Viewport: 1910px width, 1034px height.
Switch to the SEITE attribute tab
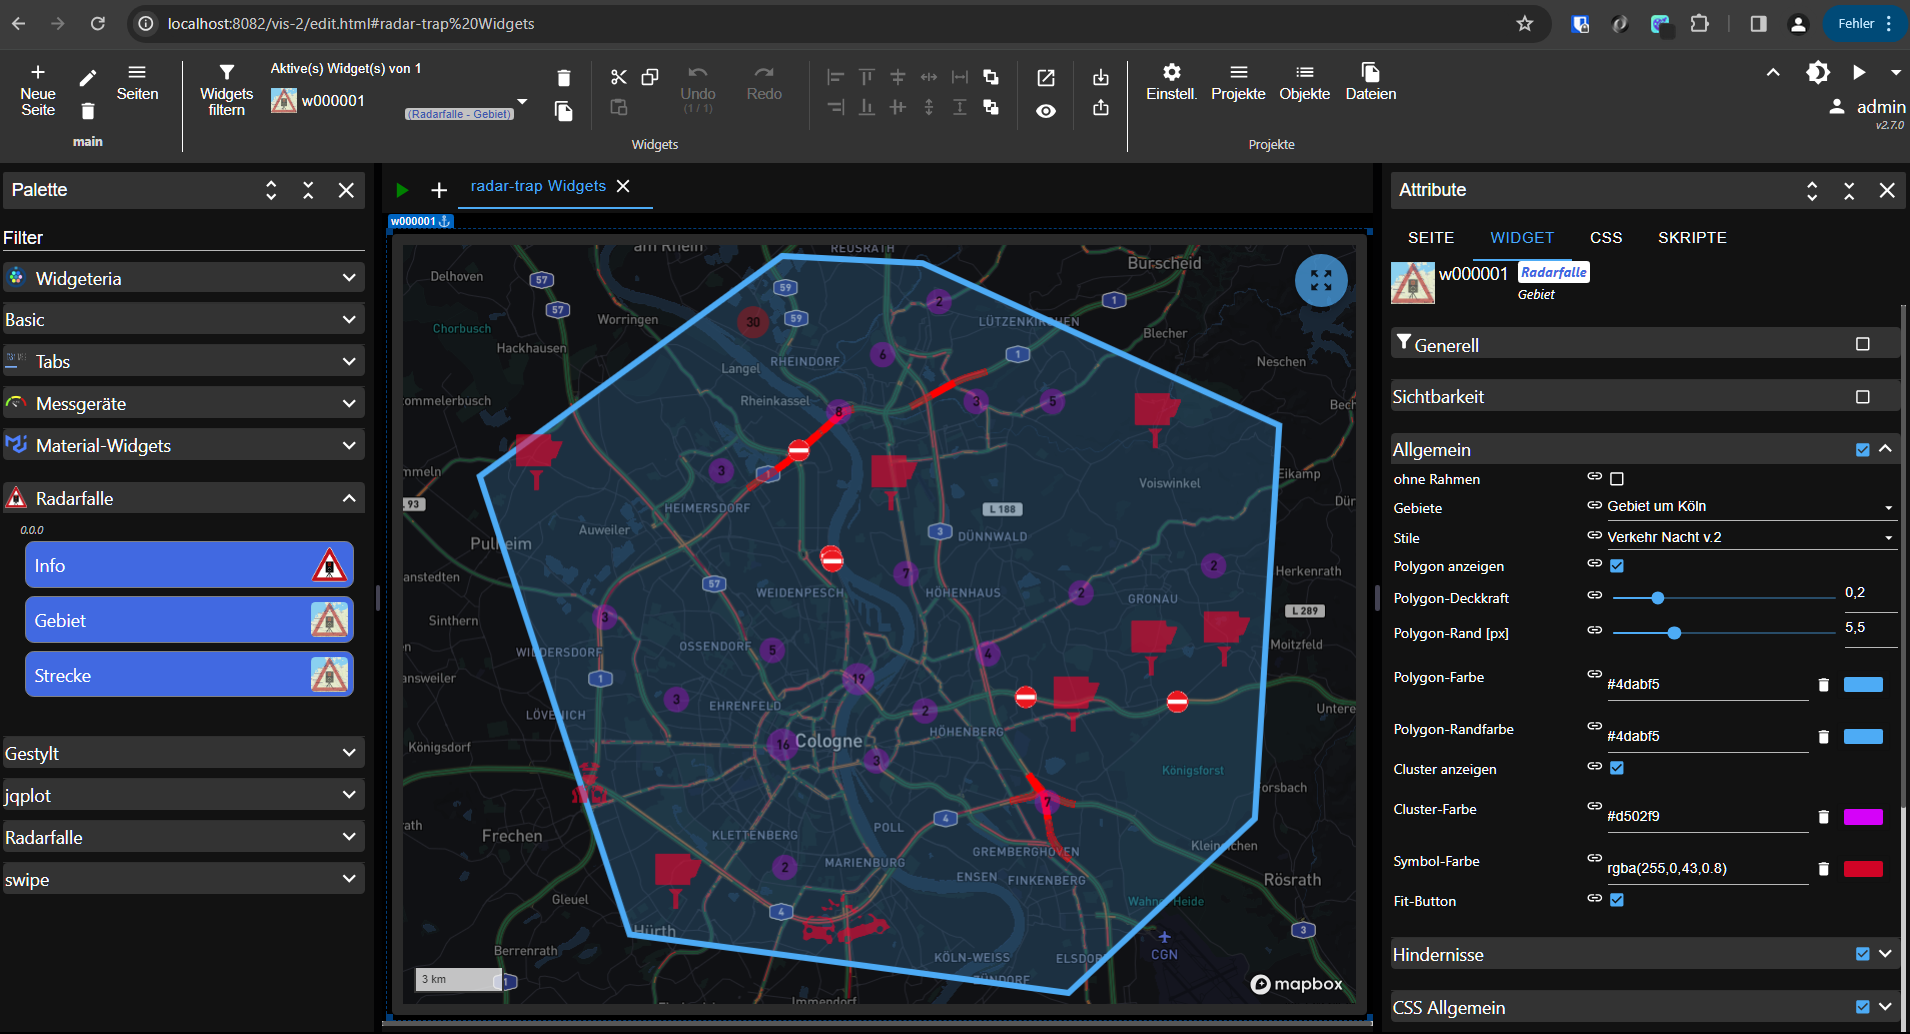1431,238
